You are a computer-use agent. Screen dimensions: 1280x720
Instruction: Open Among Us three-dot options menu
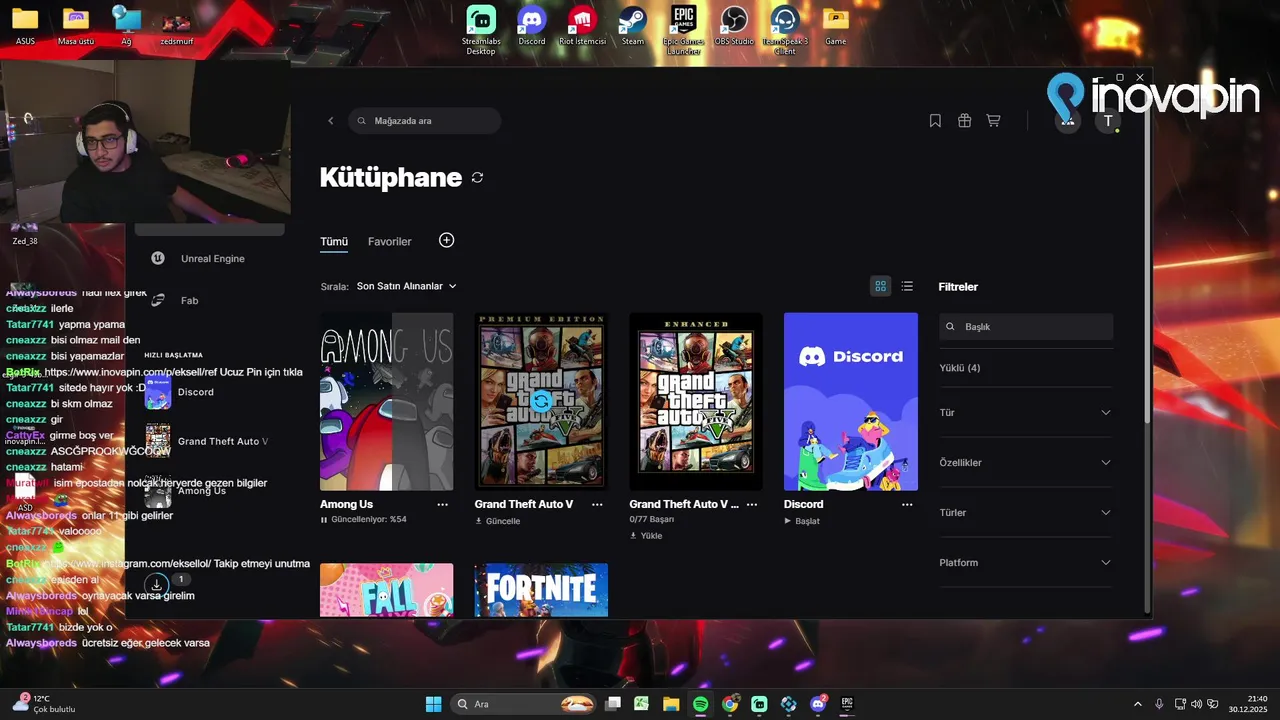(442, 505)
